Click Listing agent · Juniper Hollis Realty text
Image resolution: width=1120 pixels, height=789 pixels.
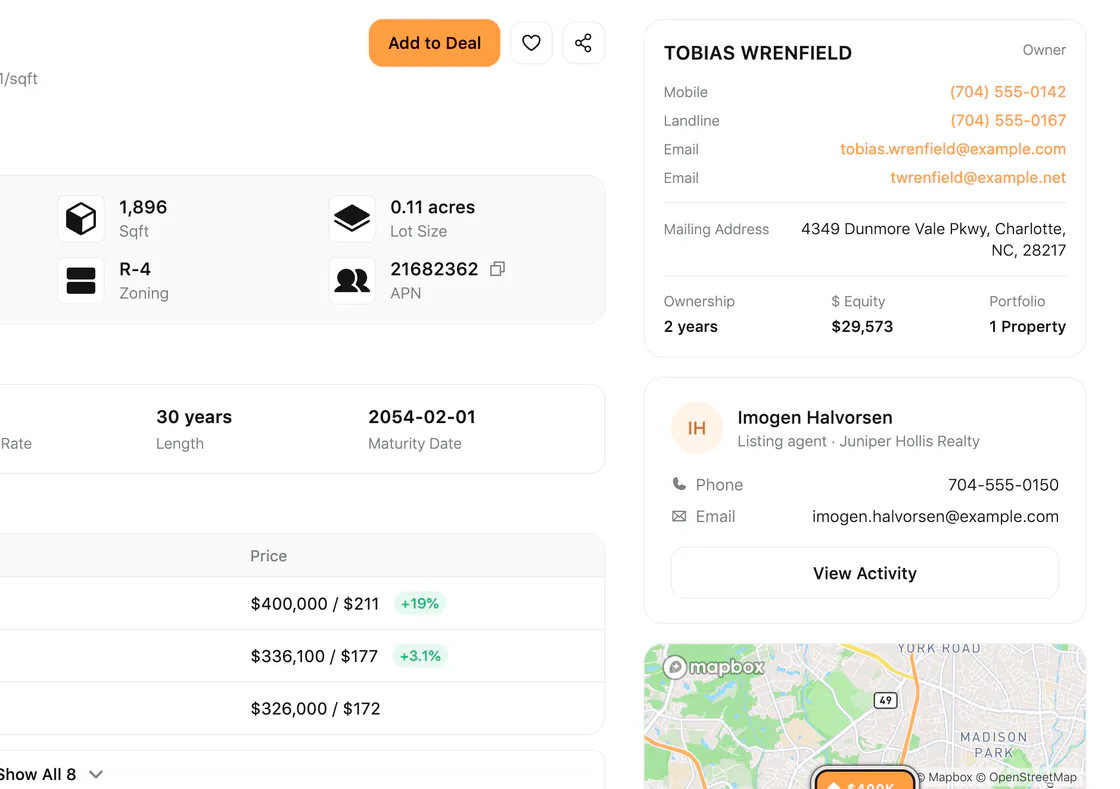point(858,441)
